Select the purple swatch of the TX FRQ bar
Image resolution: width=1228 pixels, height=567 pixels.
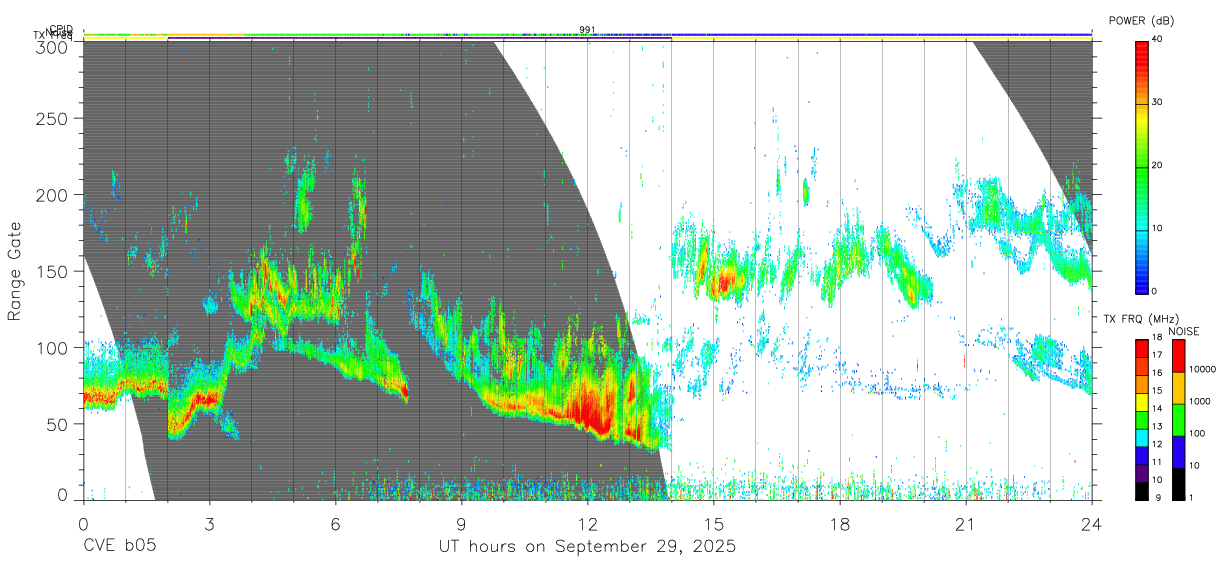click(1141, 472)
